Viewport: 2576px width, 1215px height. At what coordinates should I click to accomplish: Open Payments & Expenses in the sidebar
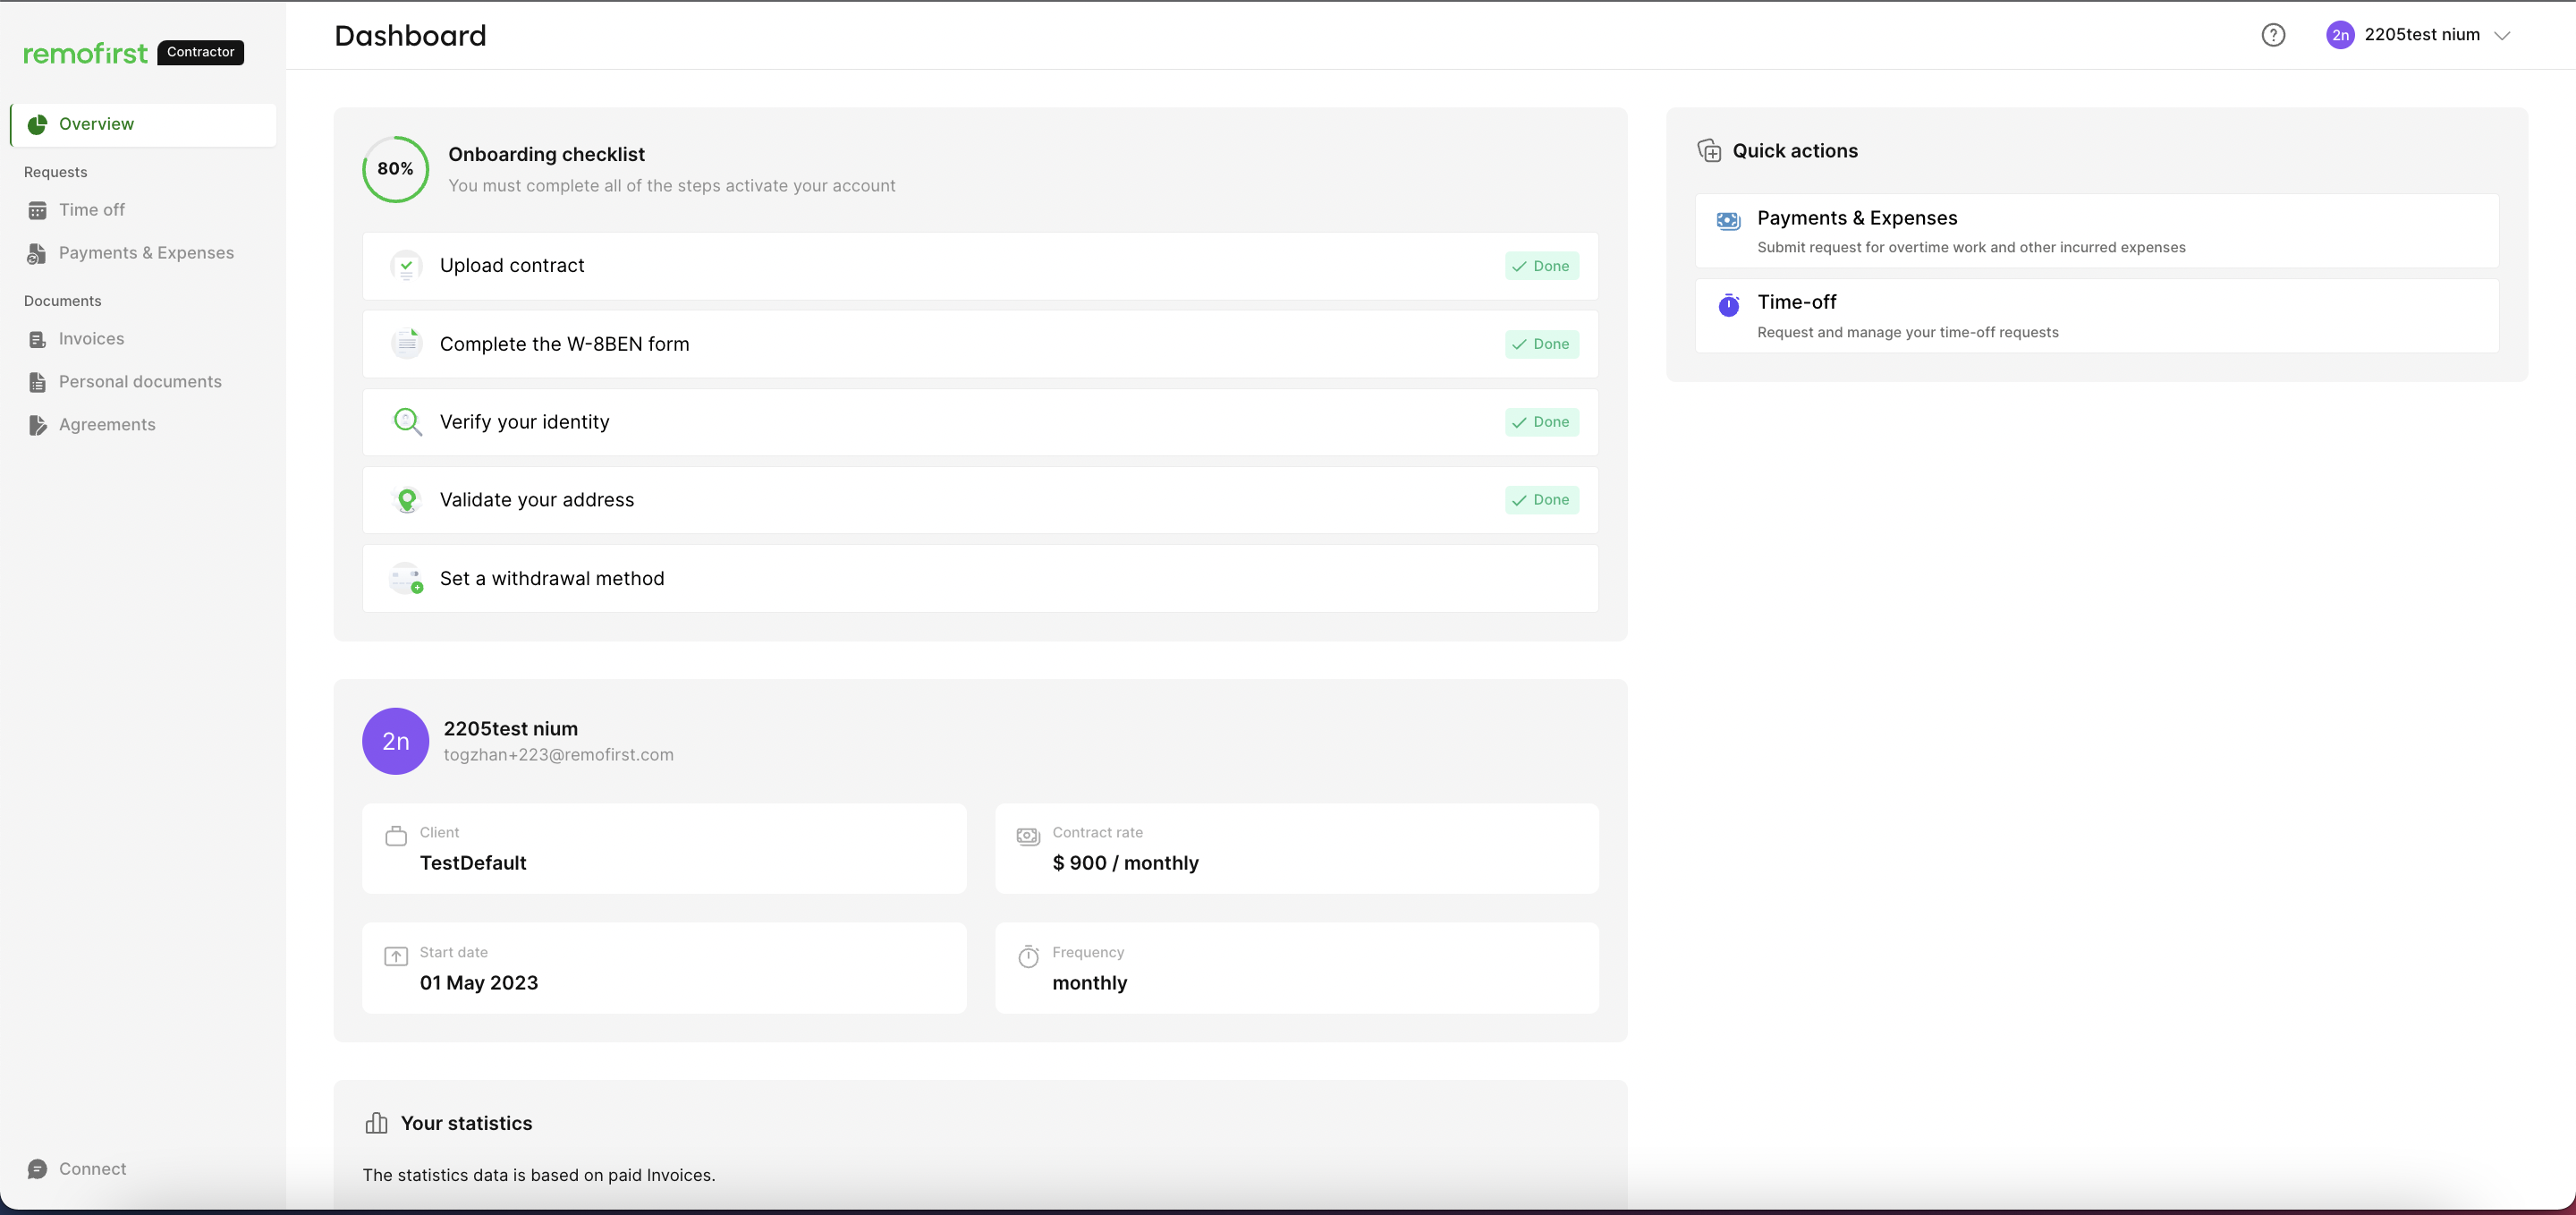pyautogui.click(x=144, y=253)
